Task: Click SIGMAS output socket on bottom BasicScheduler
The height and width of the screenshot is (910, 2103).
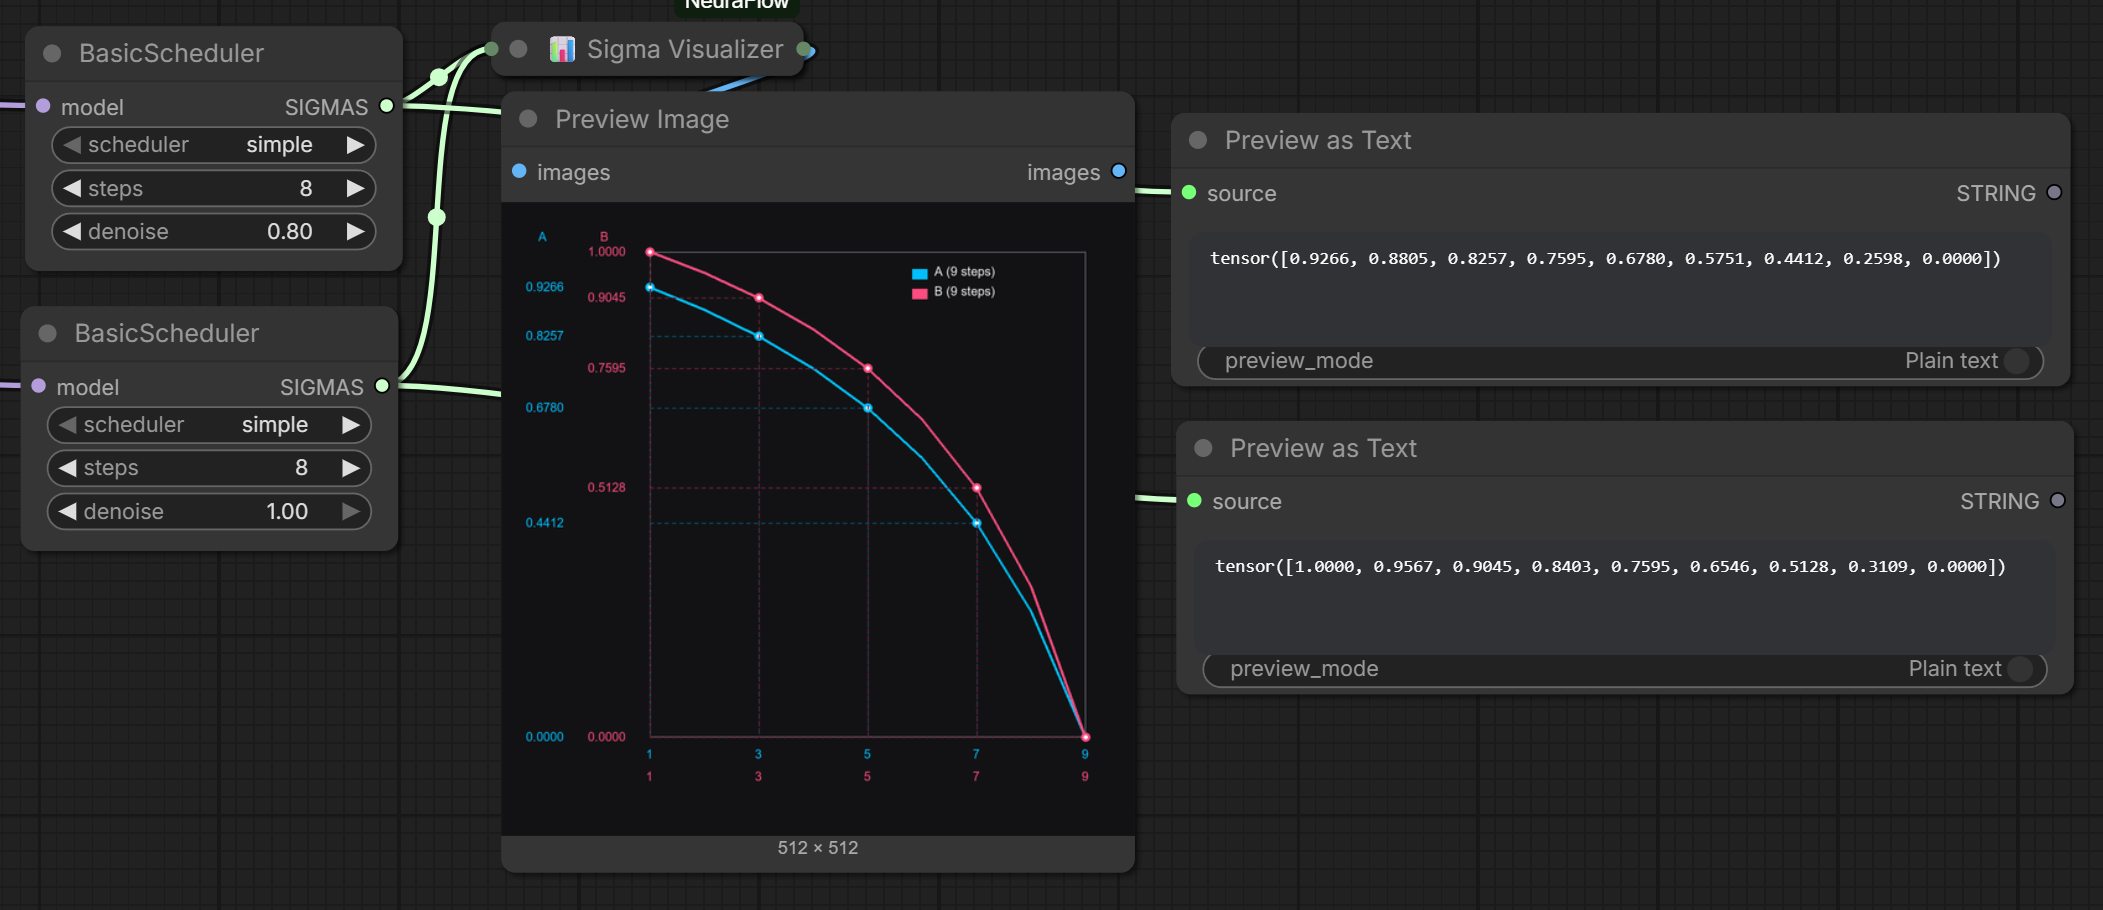Action: point(382,385)
